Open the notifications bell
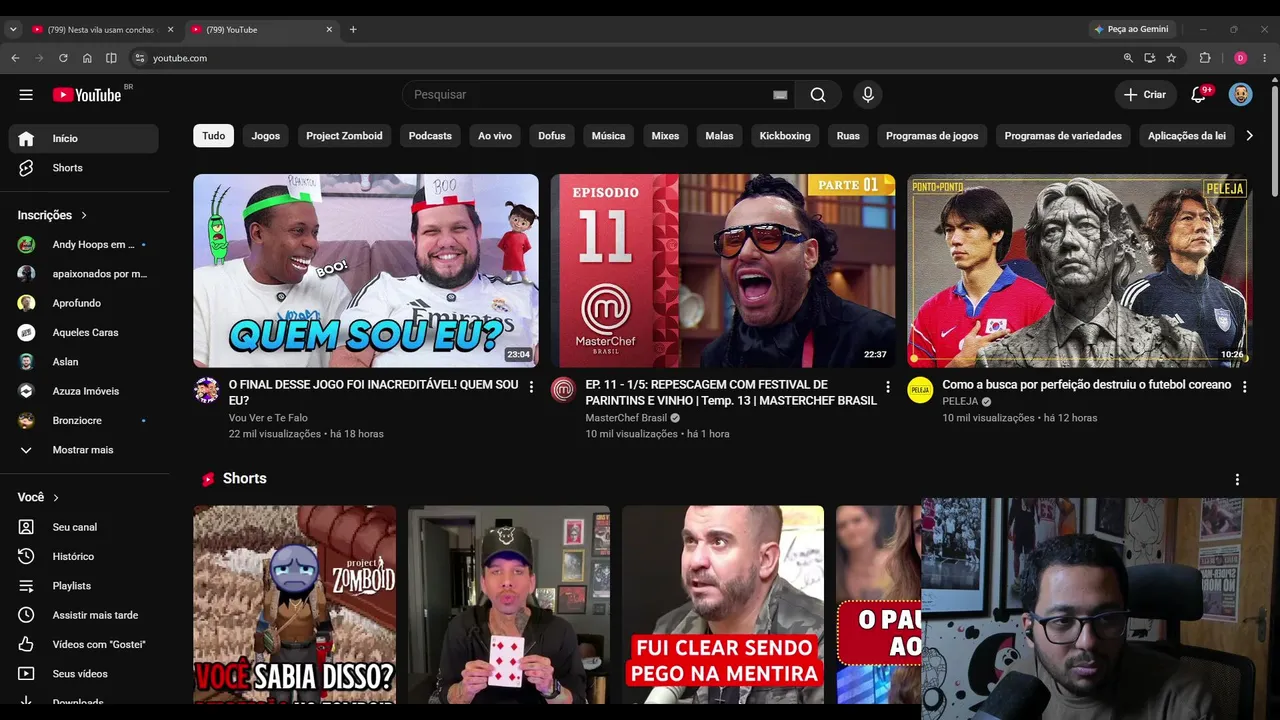This screenshot has height=720, width=1280. tap(1199, 95)
